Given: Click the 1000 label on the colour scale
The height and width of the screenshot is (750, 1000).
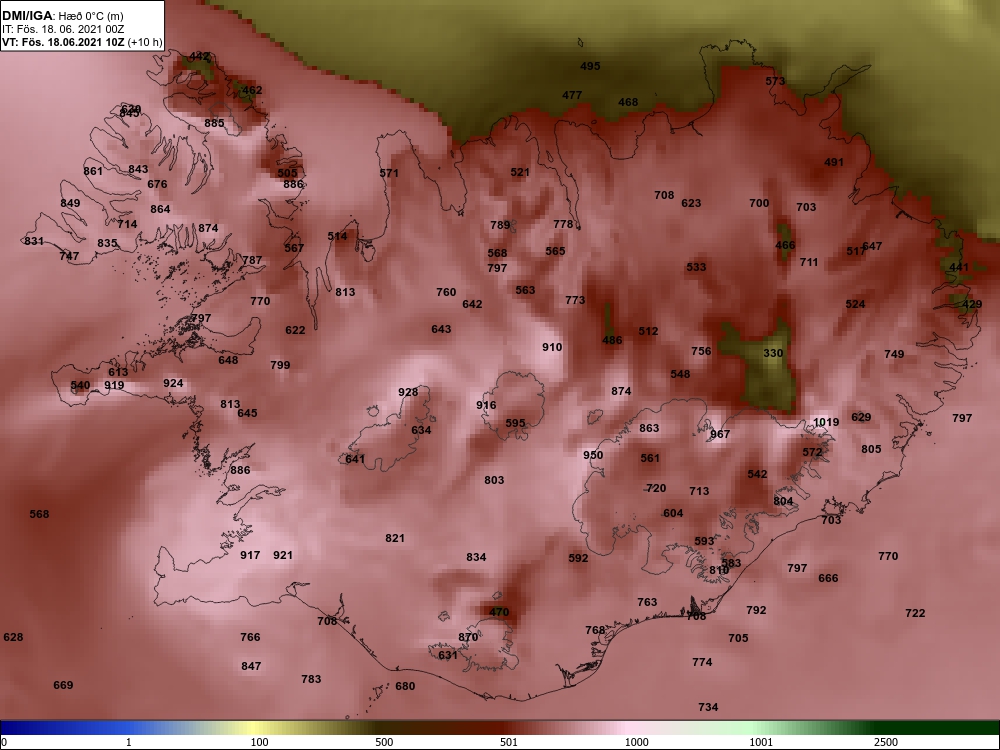Looking at the screenshot, I should coord(637,742).
